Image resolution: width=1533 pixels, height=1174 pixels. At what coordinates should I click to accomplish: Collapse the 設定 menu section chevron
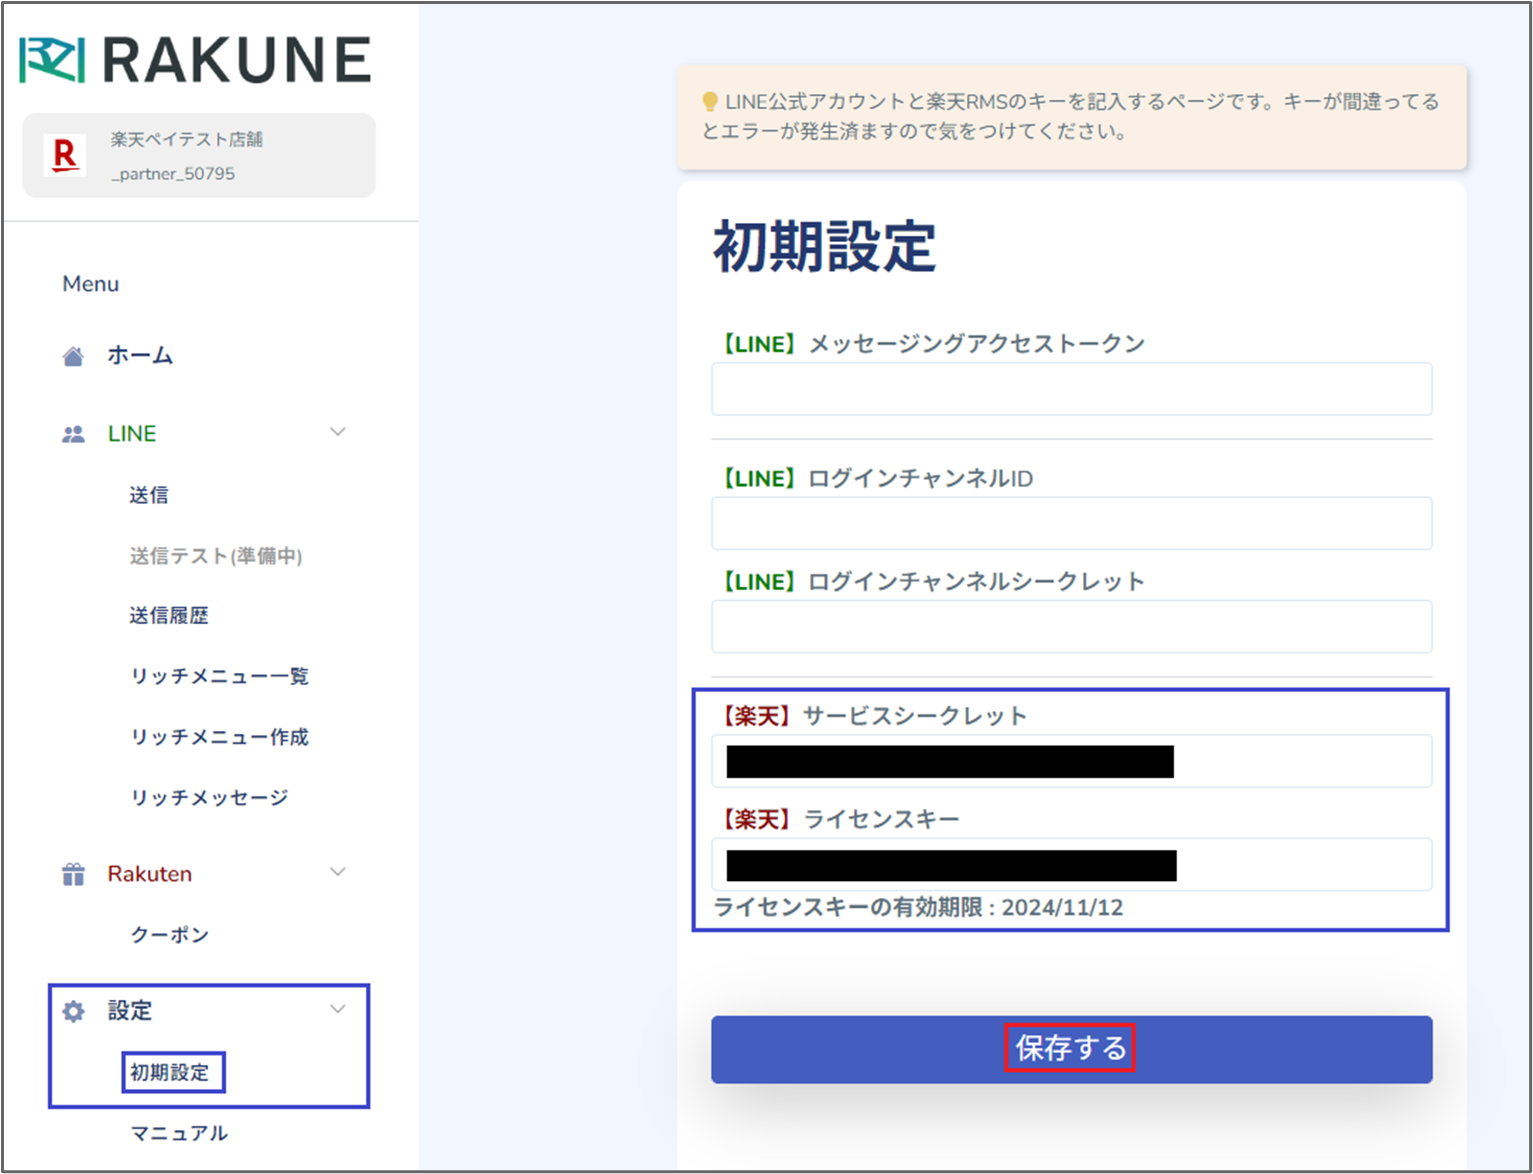pyautogui.click(x=338, y=1009)
